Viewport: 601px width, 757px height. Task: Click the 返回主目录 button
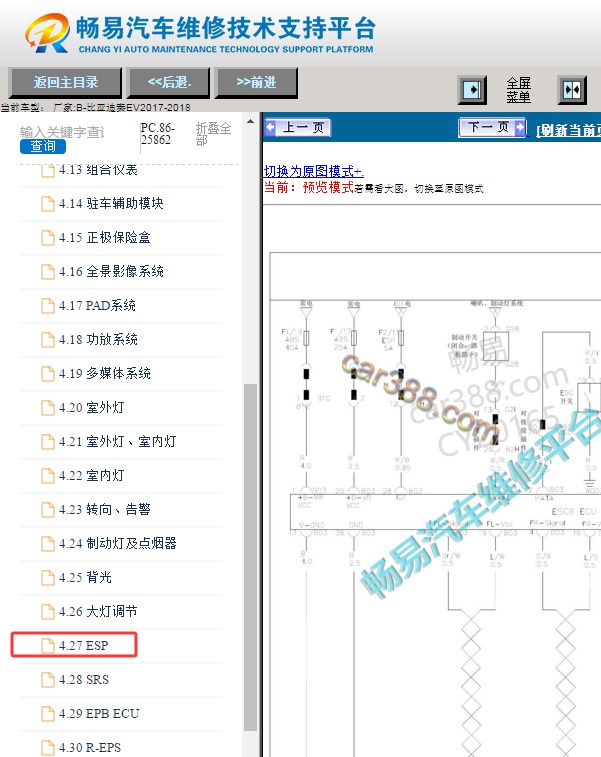click(65, 83)
